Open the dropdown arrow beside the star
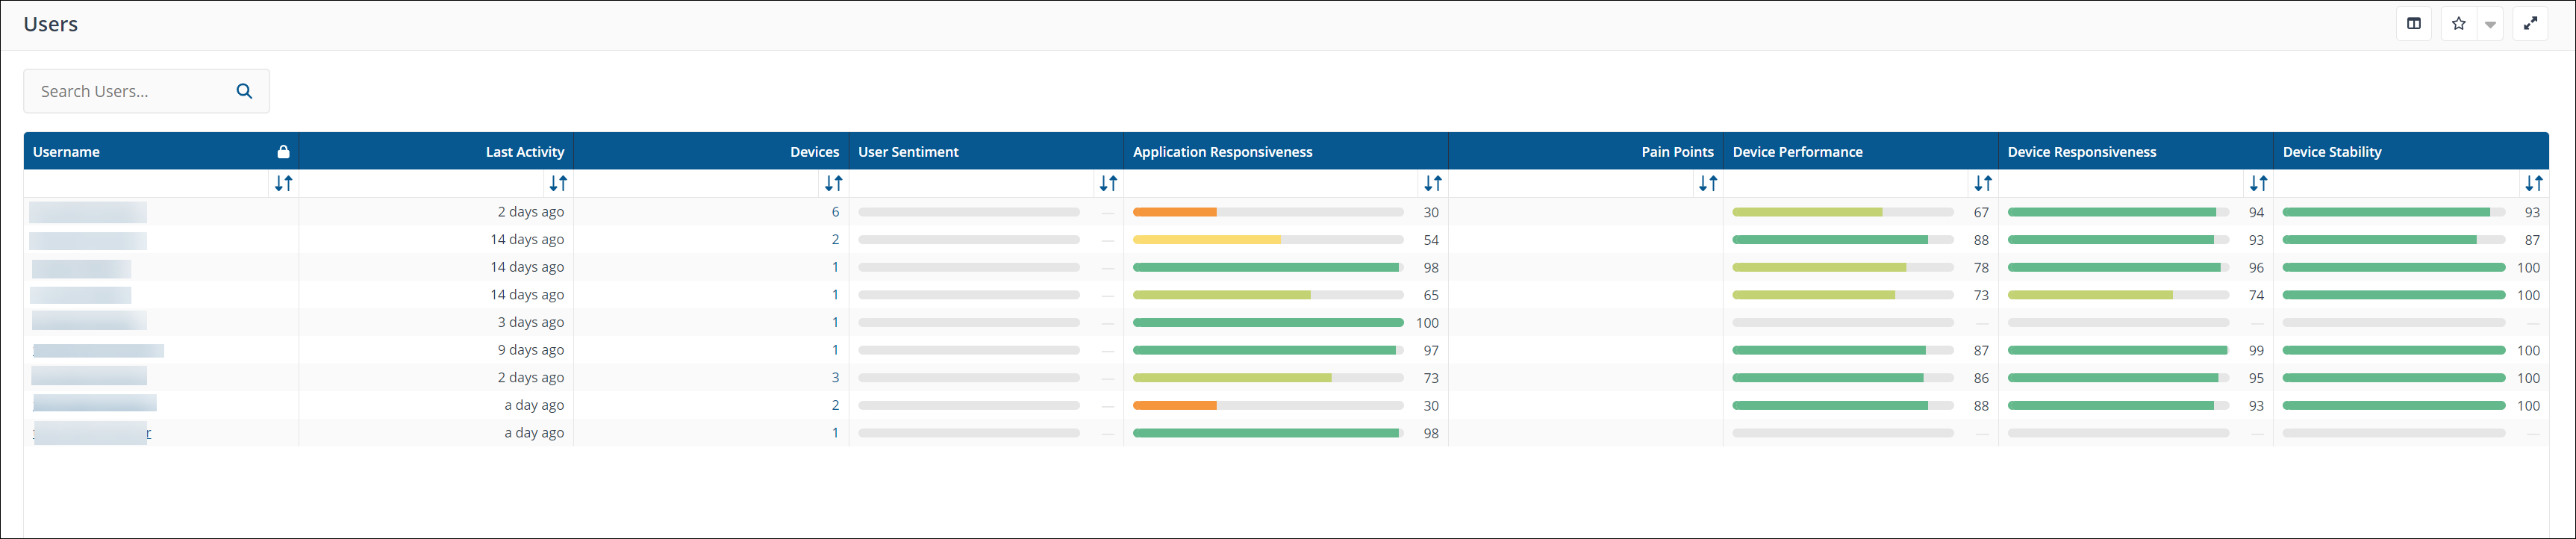The height and width of the screenshot is (539, 2576). (2490, 25)
